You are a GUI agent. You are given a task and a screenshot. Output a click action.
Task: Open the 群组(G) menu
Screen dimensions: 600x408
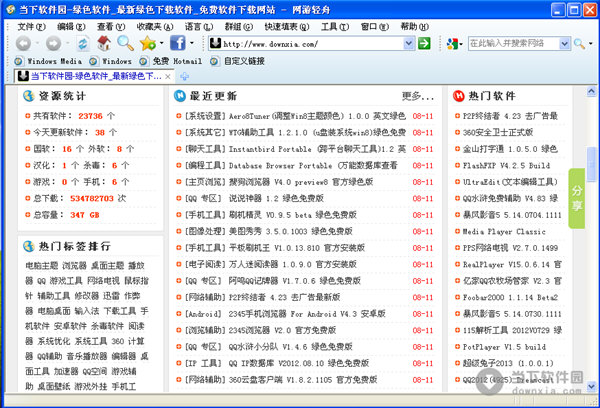[x=239, y=26]
